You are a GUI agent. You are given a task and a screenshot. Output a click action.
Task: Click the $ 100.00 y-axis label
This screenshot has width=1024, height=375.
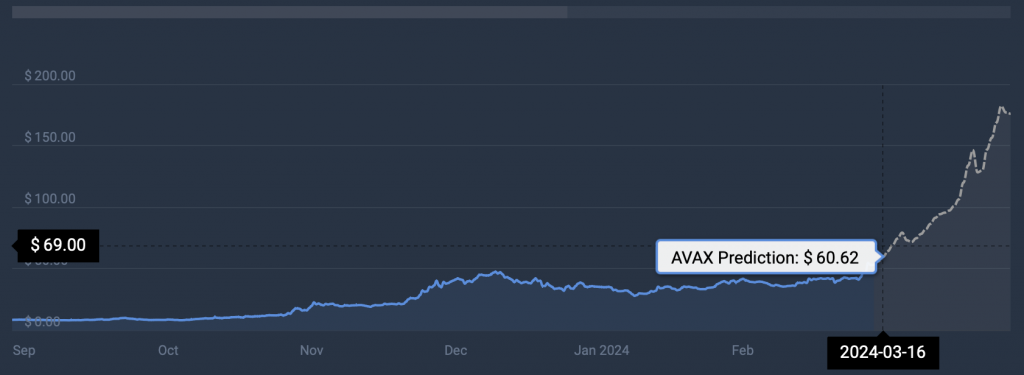[50, 199]
